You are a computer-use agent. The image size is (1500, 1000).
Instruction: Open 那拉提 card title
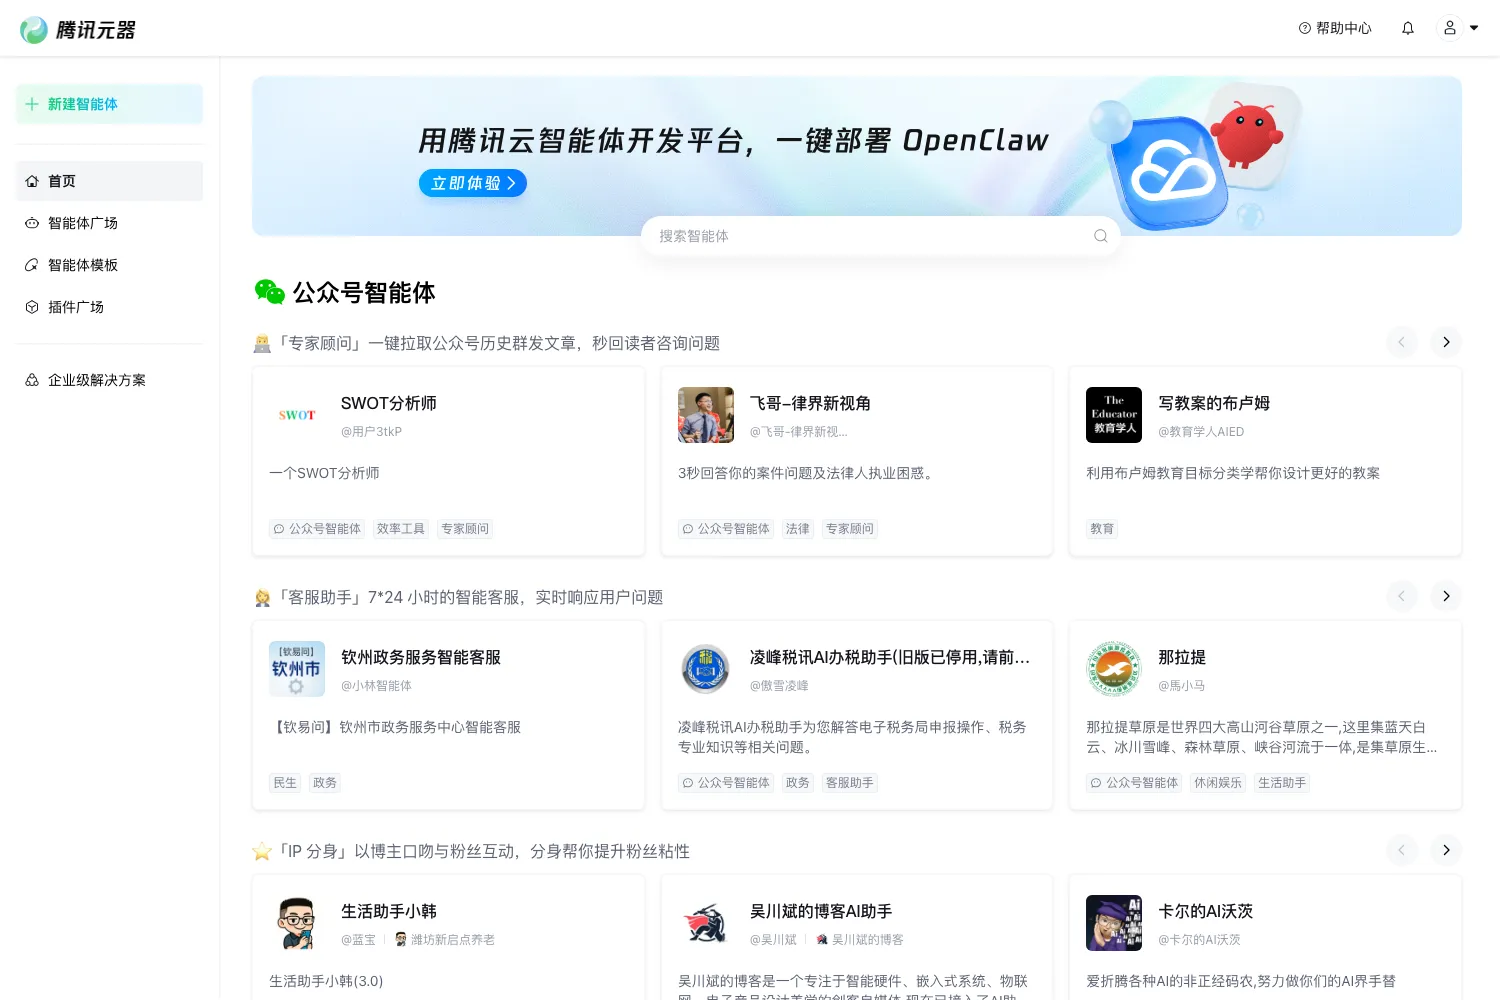pyautogui.click(x=1182, y=657)
